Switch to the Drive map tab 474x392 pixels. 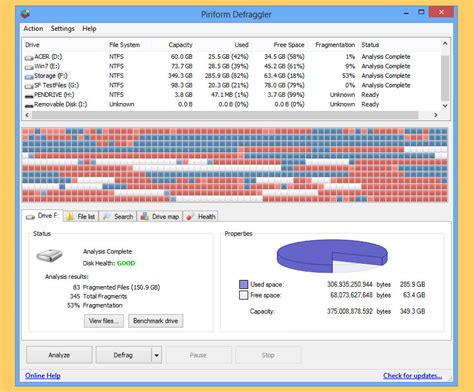coord(160,216)
